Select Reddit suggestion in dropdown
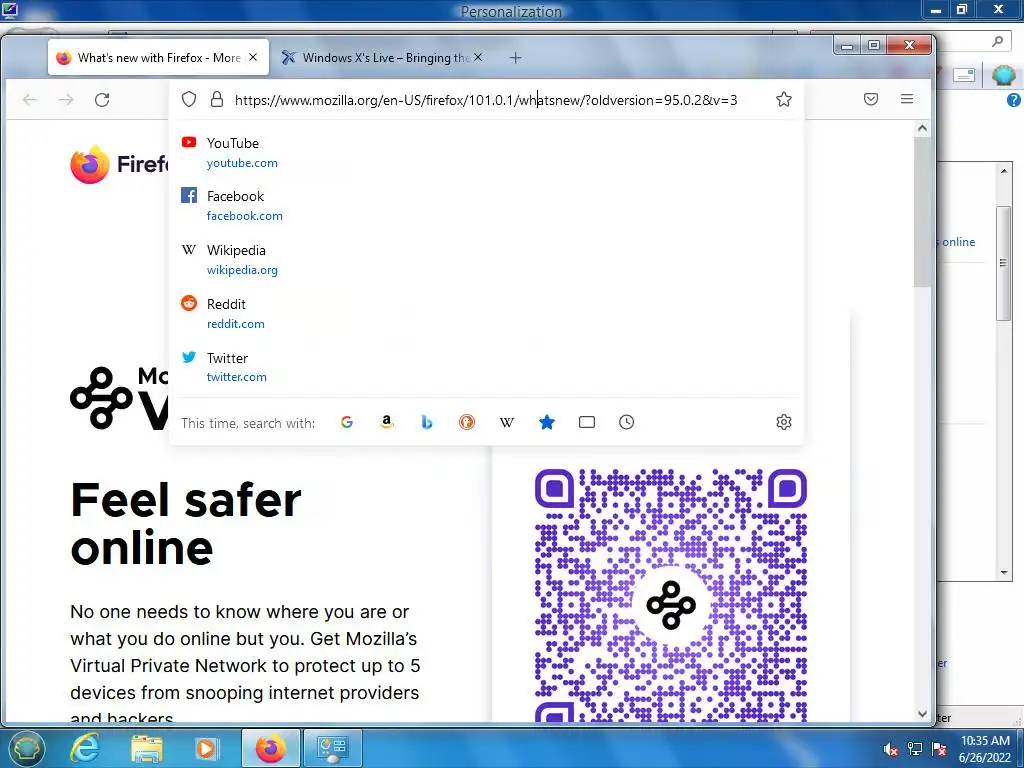 pyautogui.click(x=487, y=313)
